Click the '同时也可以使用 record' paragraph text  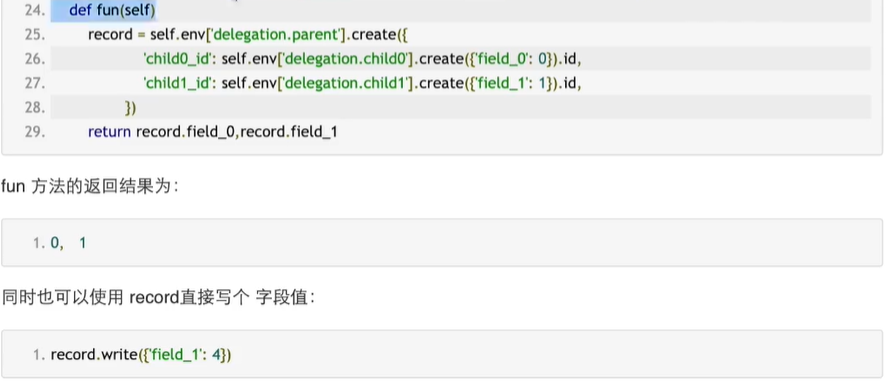(158, 298)
